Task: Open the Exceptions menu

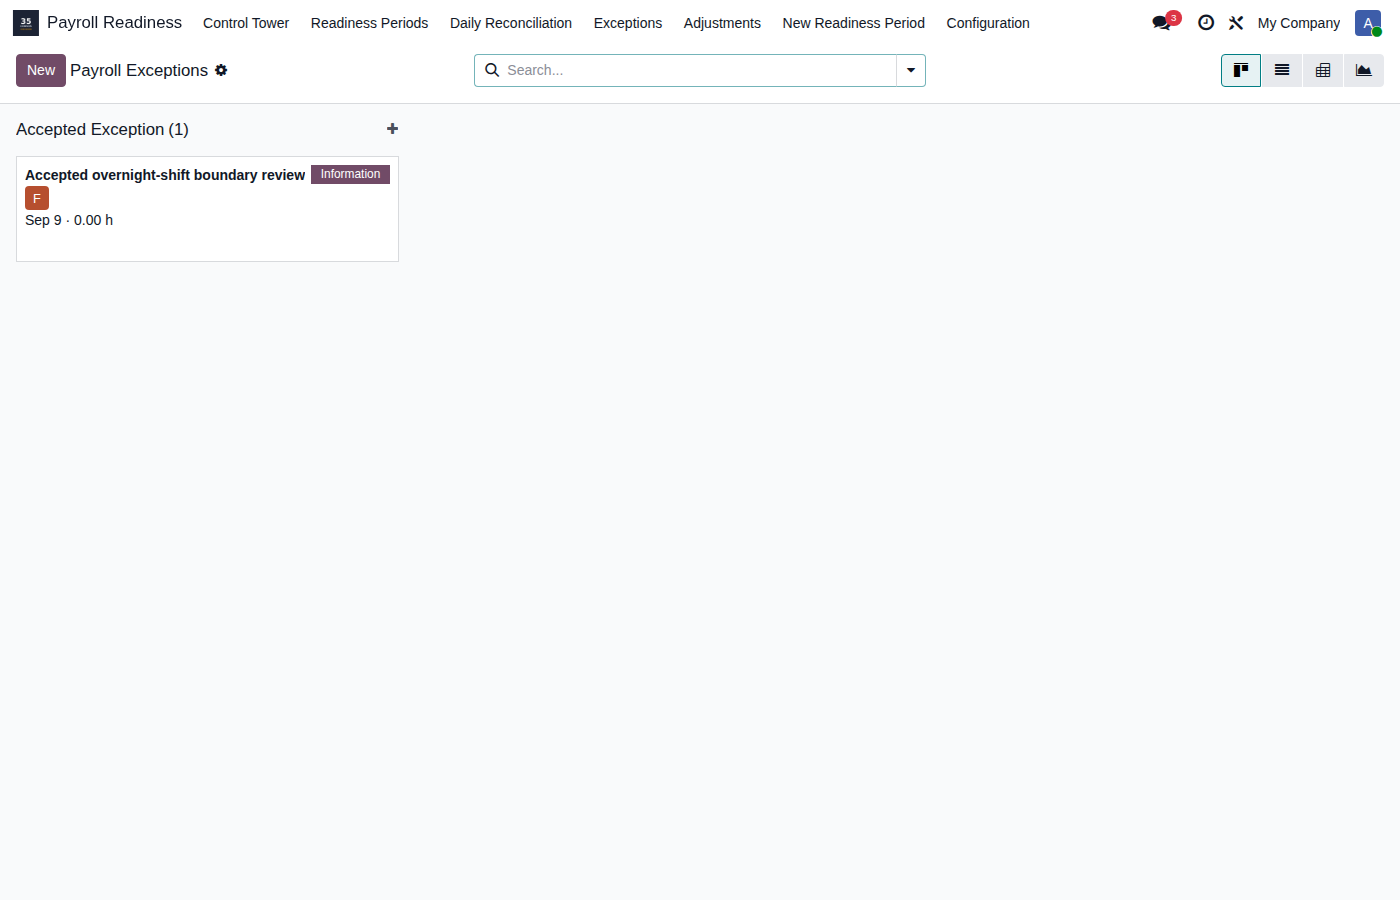Action: tap(628, 23)
